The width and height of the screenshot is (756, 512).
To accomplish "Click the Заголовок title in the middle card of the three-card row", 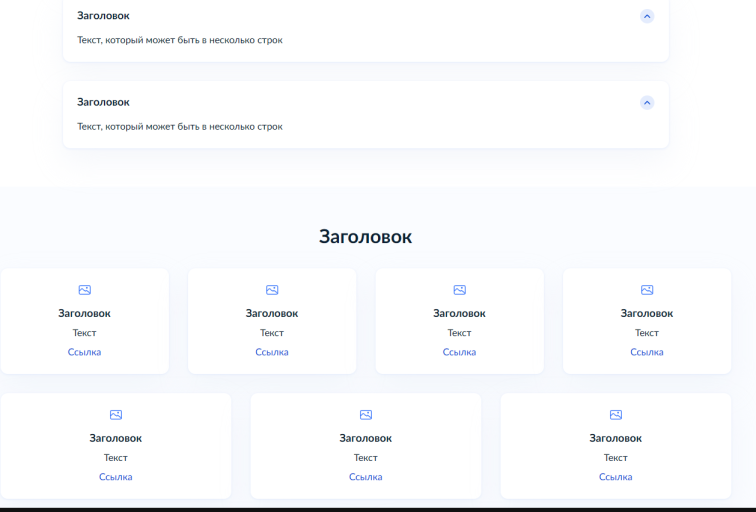I will (x=366, y=438).
